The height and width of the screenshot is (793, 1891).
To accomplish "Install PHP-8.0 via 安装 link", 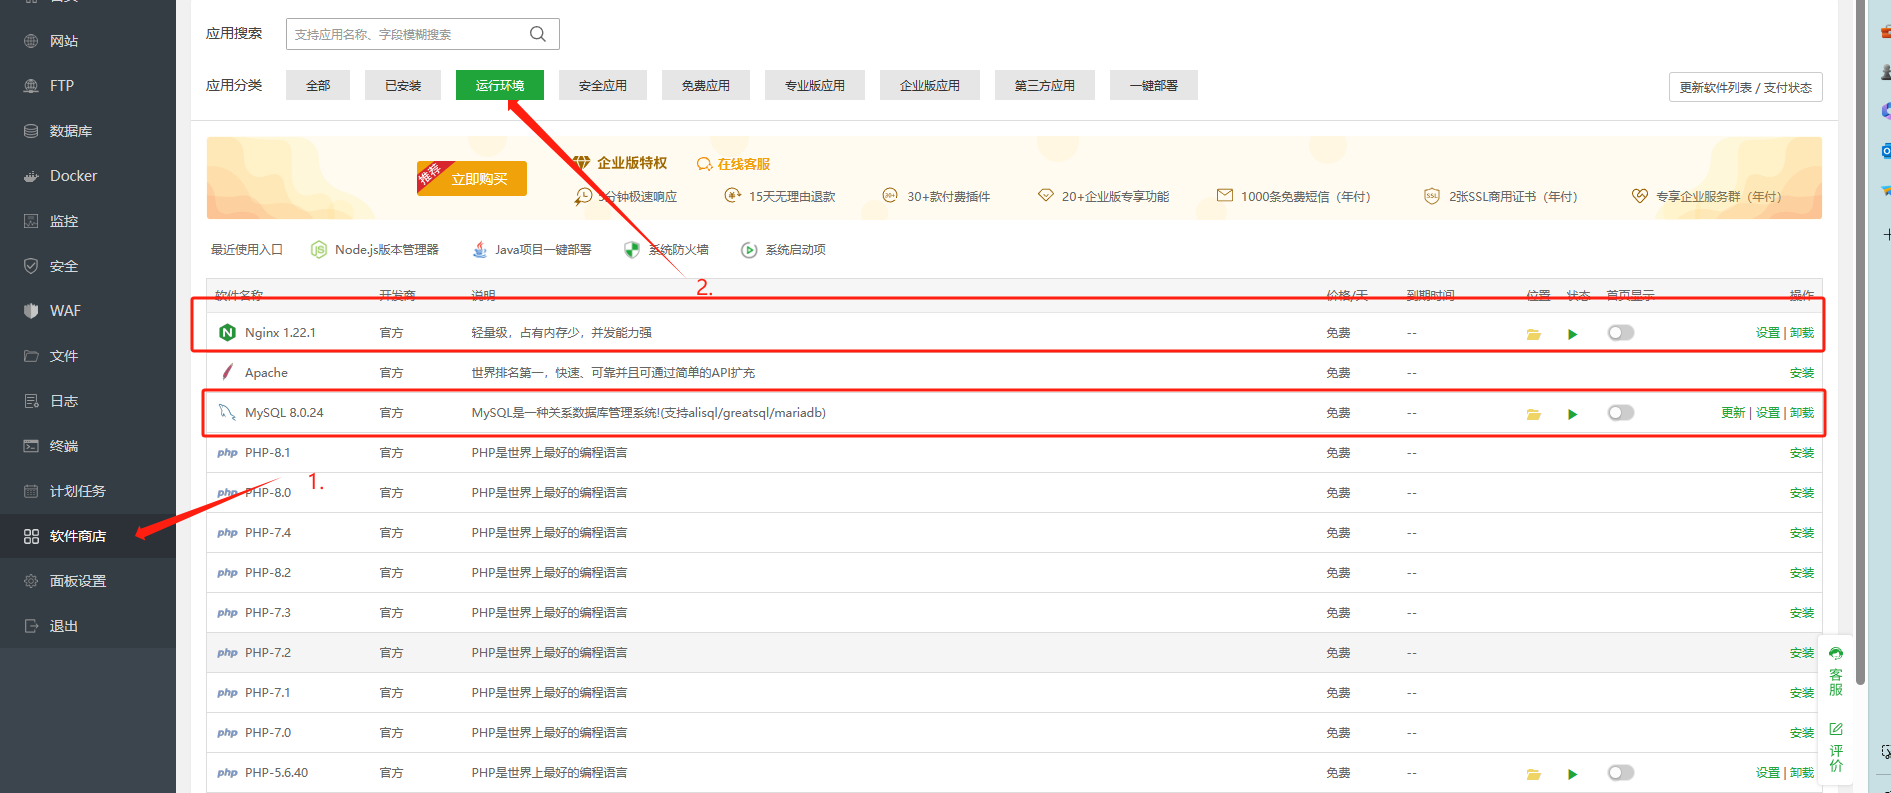I will [1802, 492].
